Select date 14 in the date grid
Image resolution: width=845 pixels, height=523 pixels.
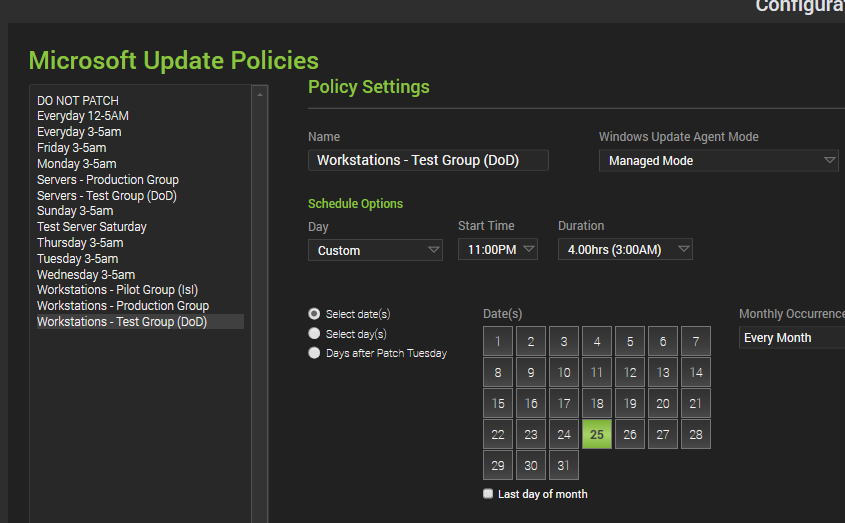pos(696,373)
